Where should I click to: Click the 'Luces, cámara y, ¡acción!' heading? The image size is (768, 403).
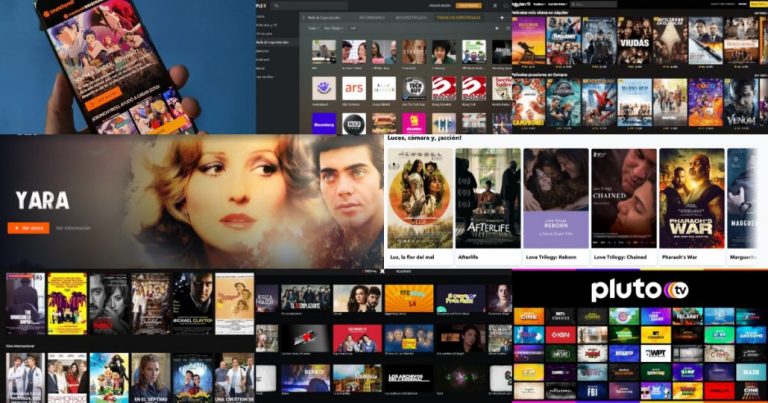tap(424, 138)
